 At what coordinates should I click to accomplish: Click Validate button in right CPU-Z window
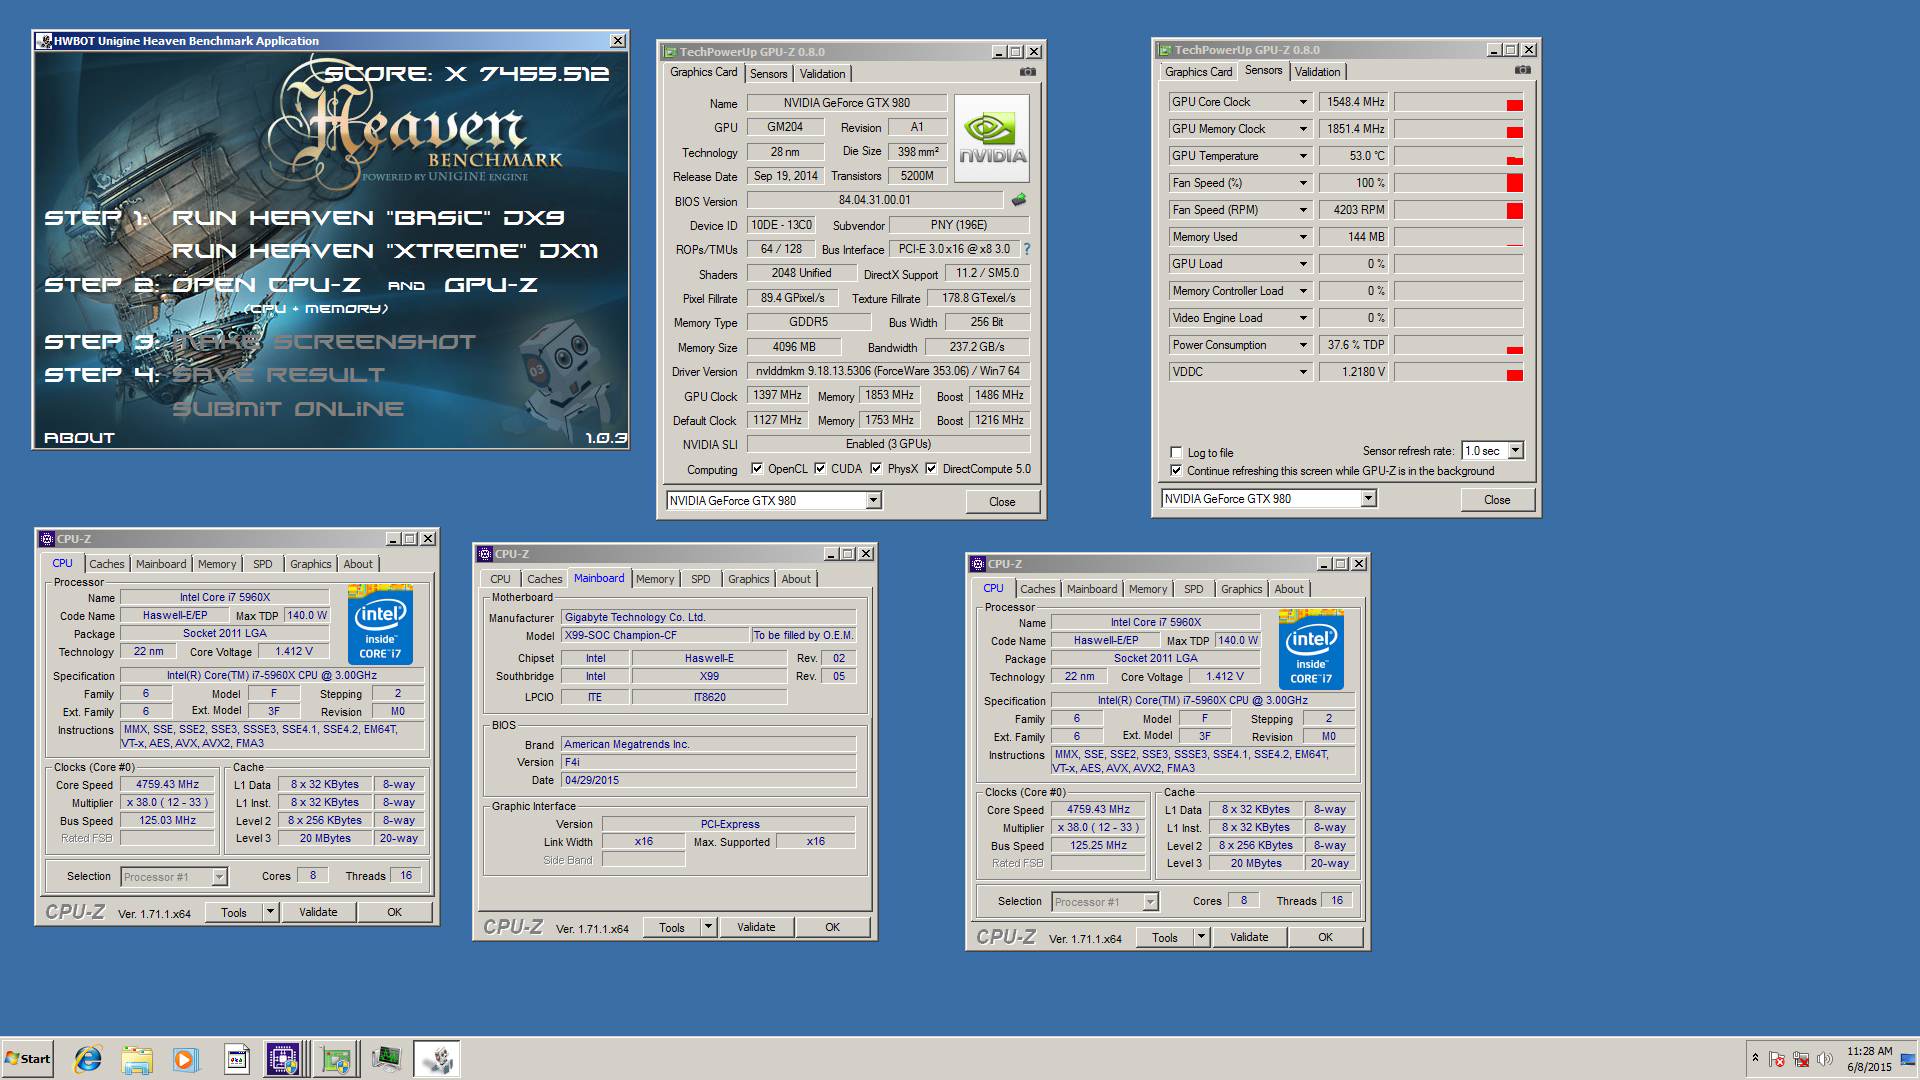tap(1249, 937)
